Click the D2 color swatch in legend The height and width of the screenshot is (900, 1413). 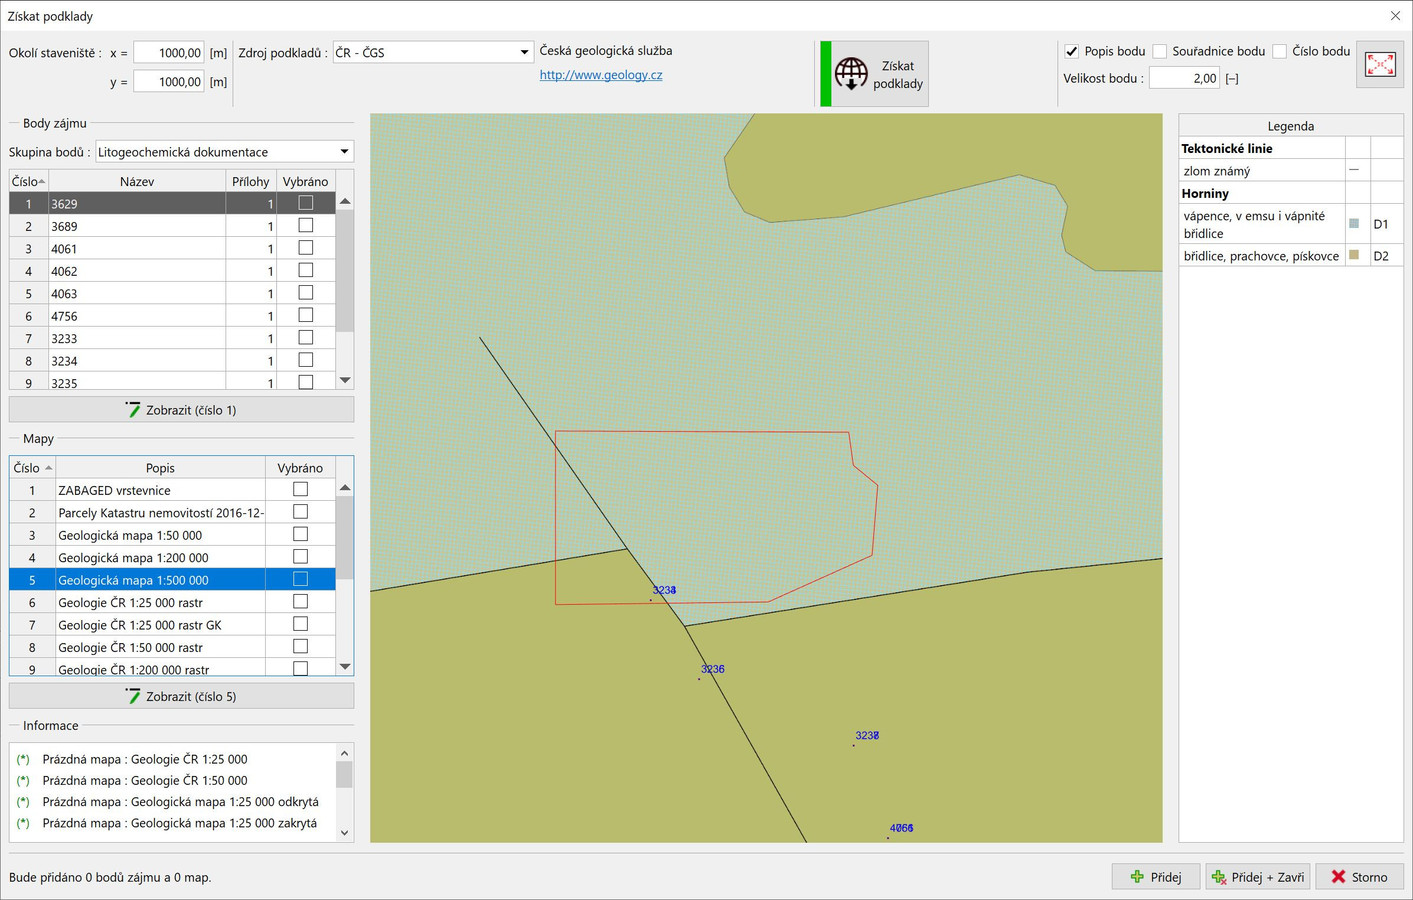(1354, 255)
